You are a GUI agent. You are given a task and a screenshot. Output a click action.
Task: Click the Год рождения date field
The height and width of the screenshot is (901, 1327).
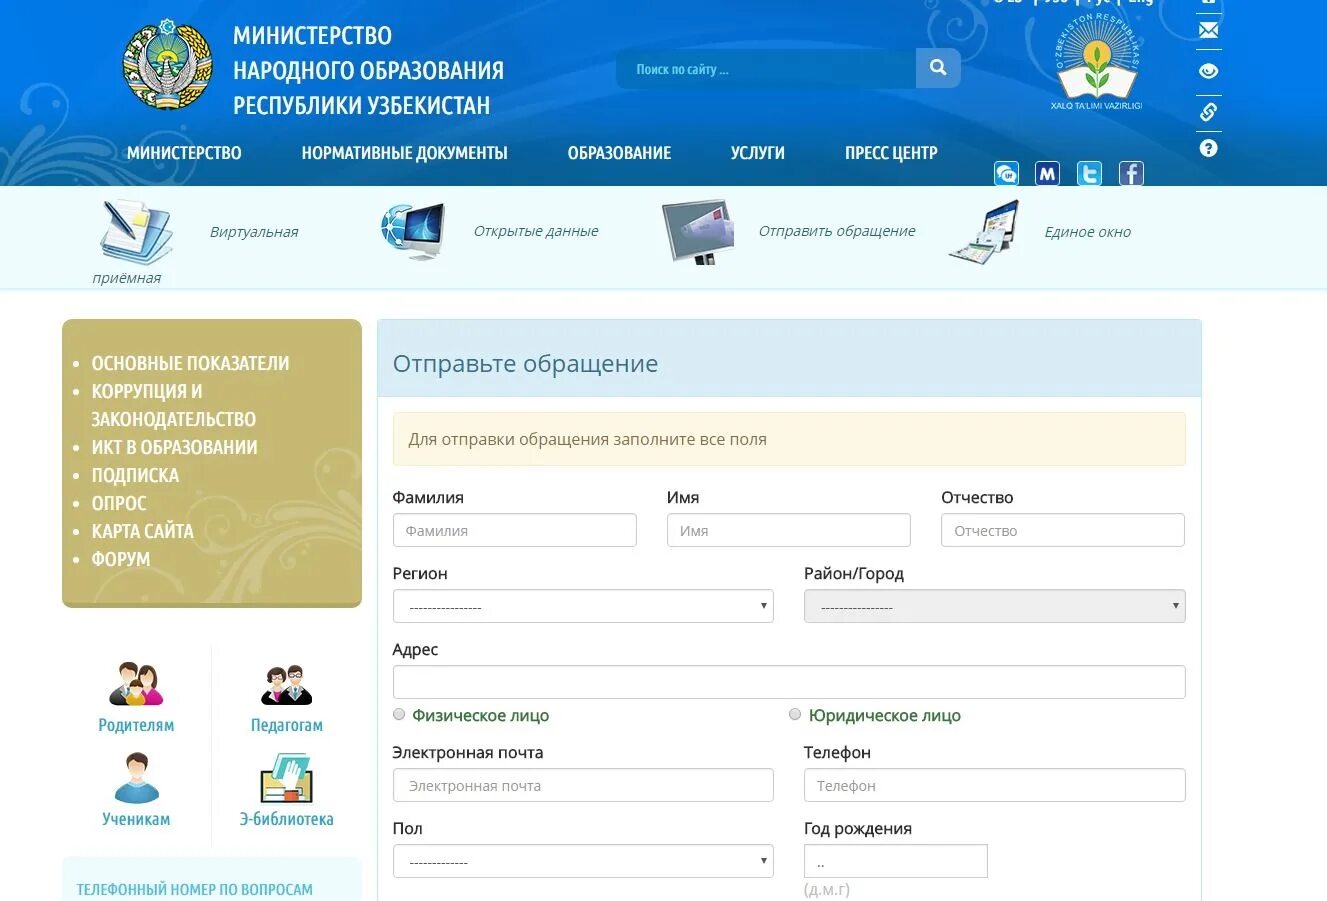click(896, 861)
